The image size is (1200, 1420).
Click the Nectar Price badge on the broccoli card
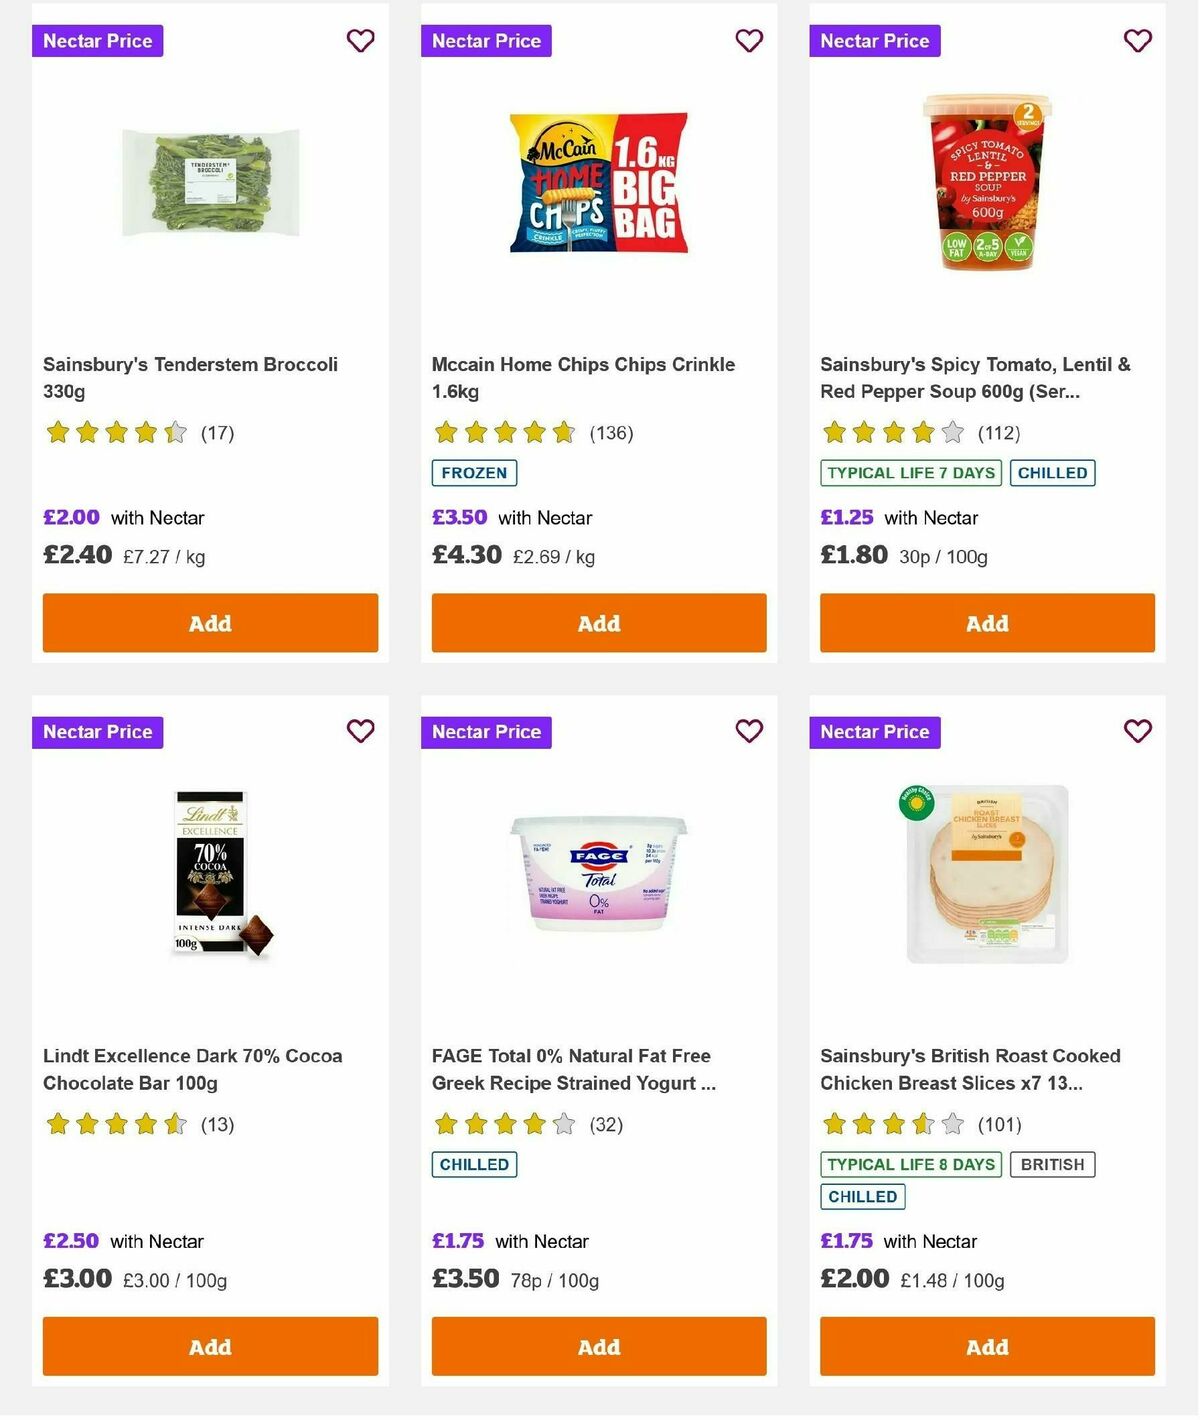pyautogui.click(x=97, y=41)
